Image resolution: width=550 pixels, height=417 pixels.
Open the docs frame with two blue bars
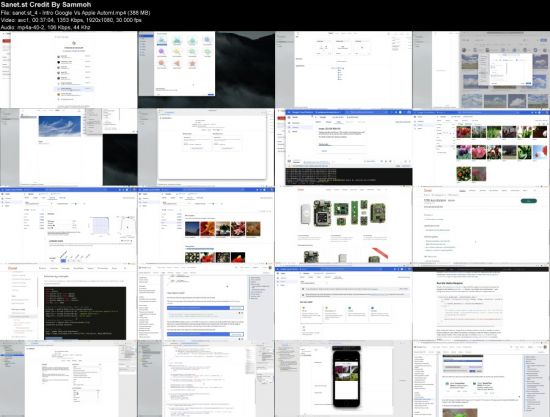206,302
